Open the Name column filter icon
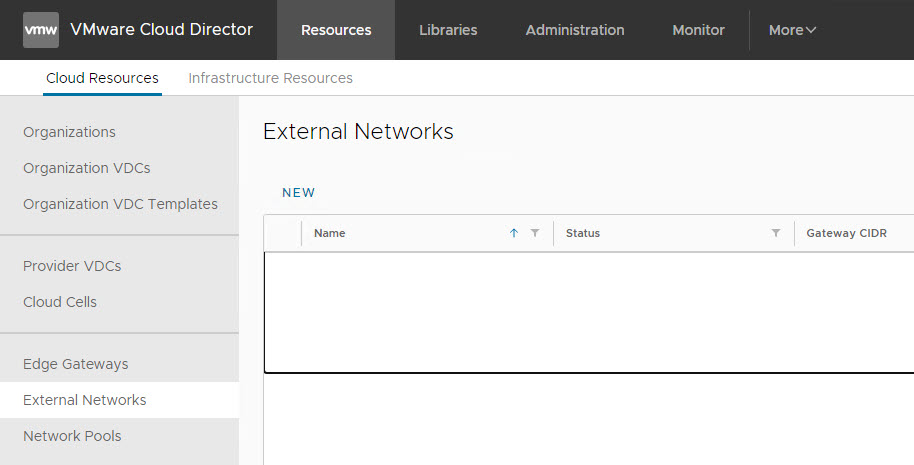The width and height of the screenshot is (914, 465). tap(535, 233)
